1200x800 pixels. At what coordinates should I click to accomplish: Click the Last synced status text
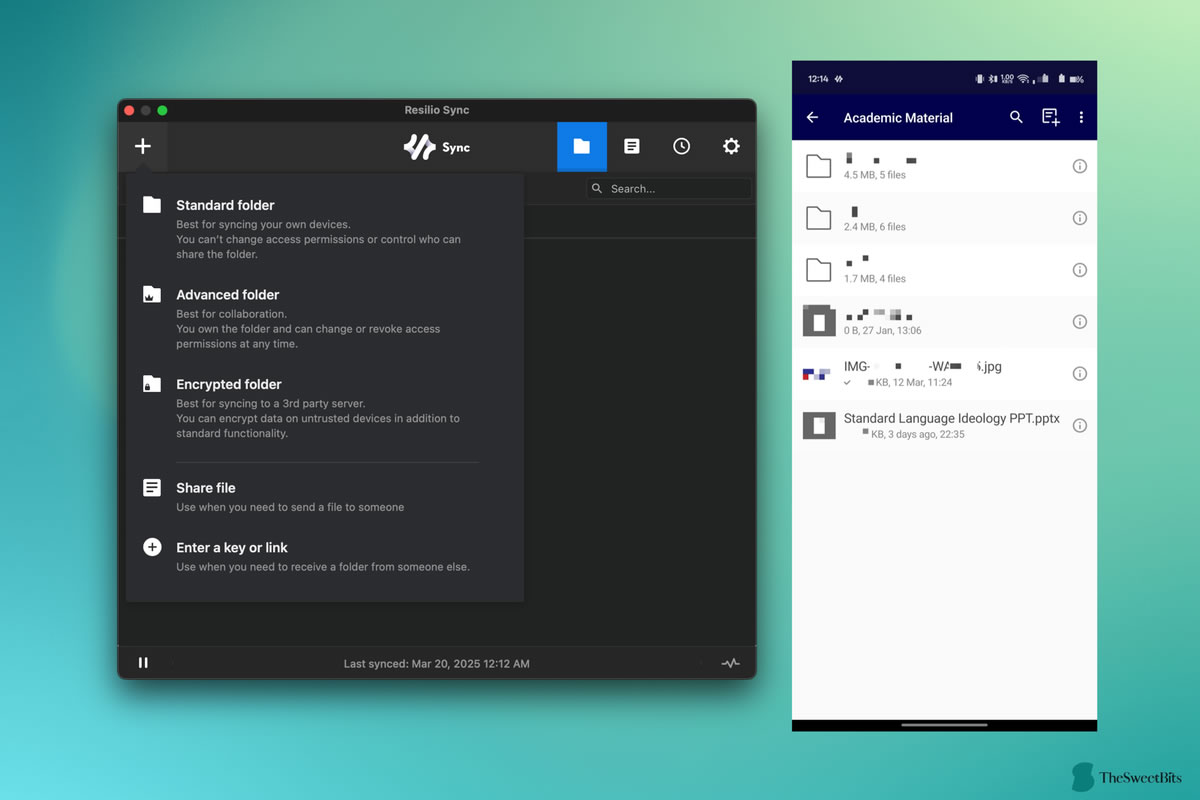437,664
